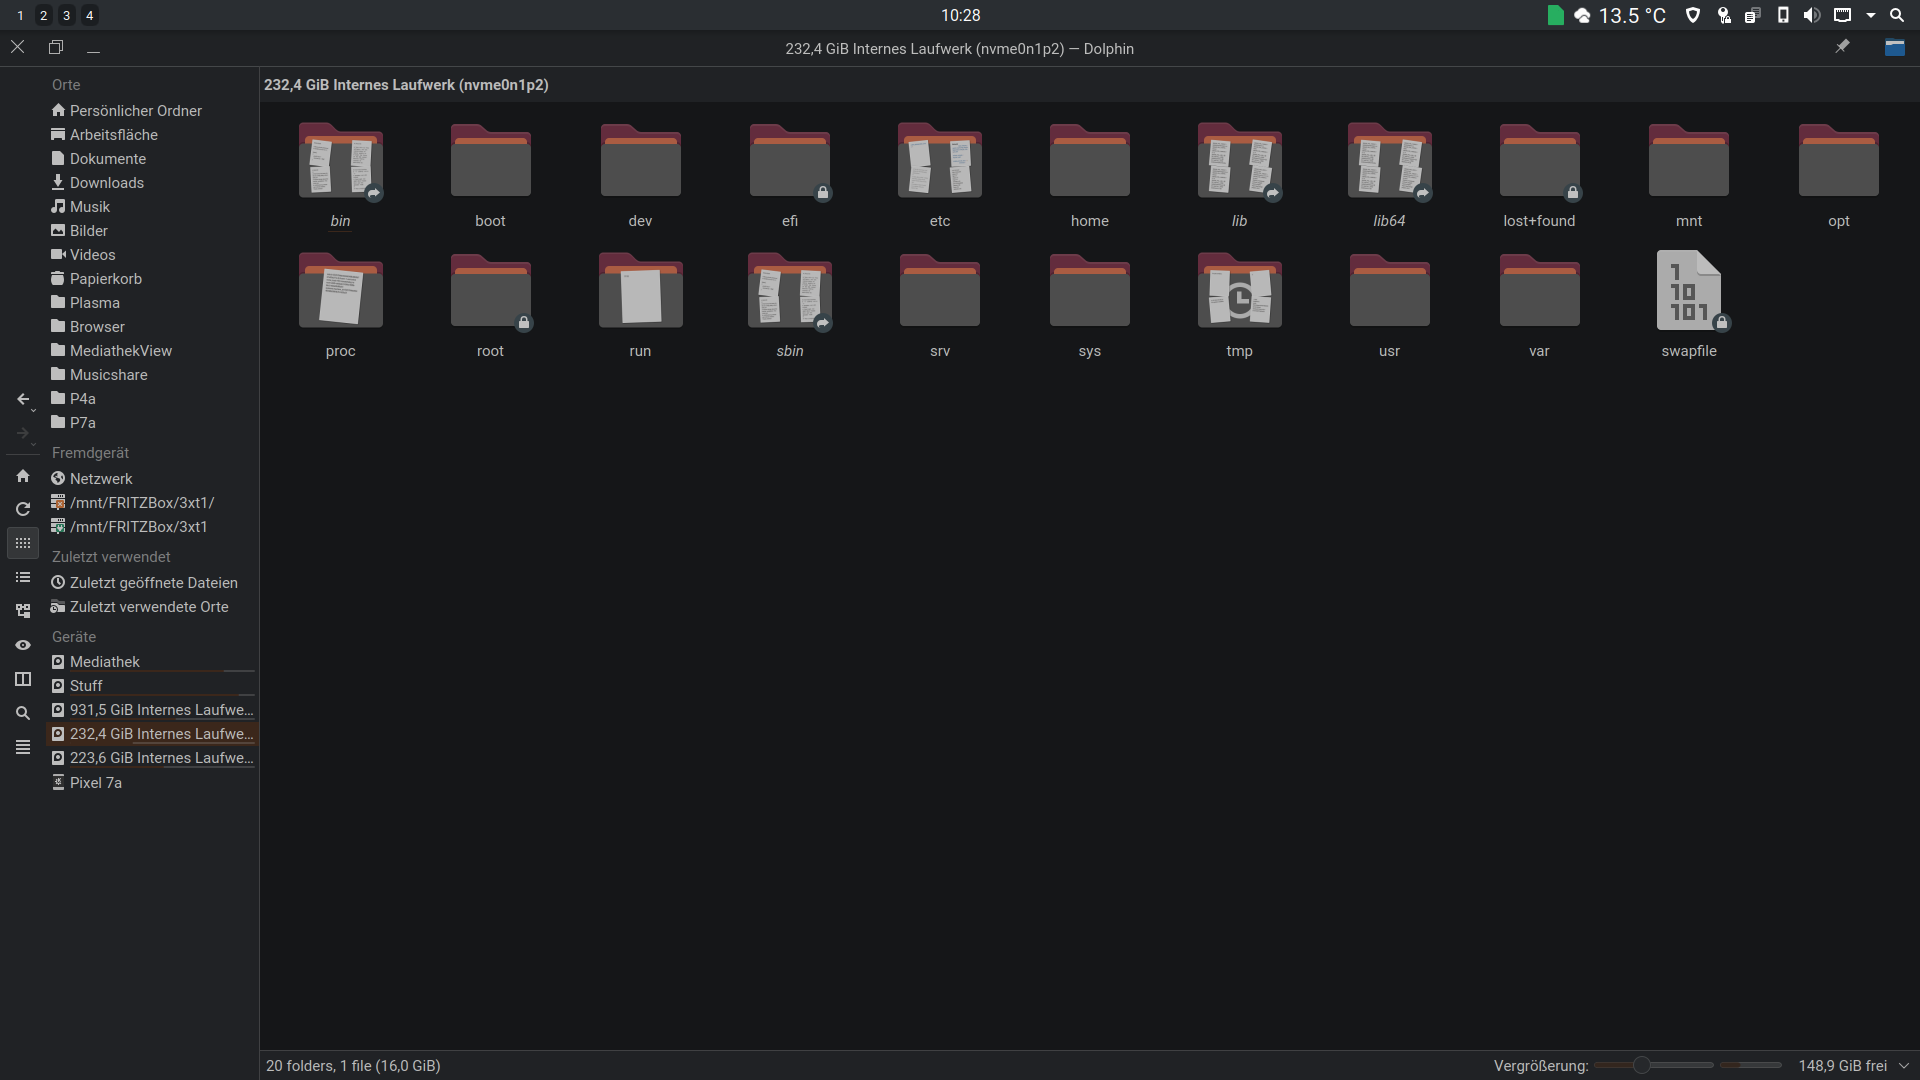Image resolution: width=1920 pixels, height=1080 pixels.
Task: Expand the system tray hidden icons arrow
Action: (x=1870, y=15)
